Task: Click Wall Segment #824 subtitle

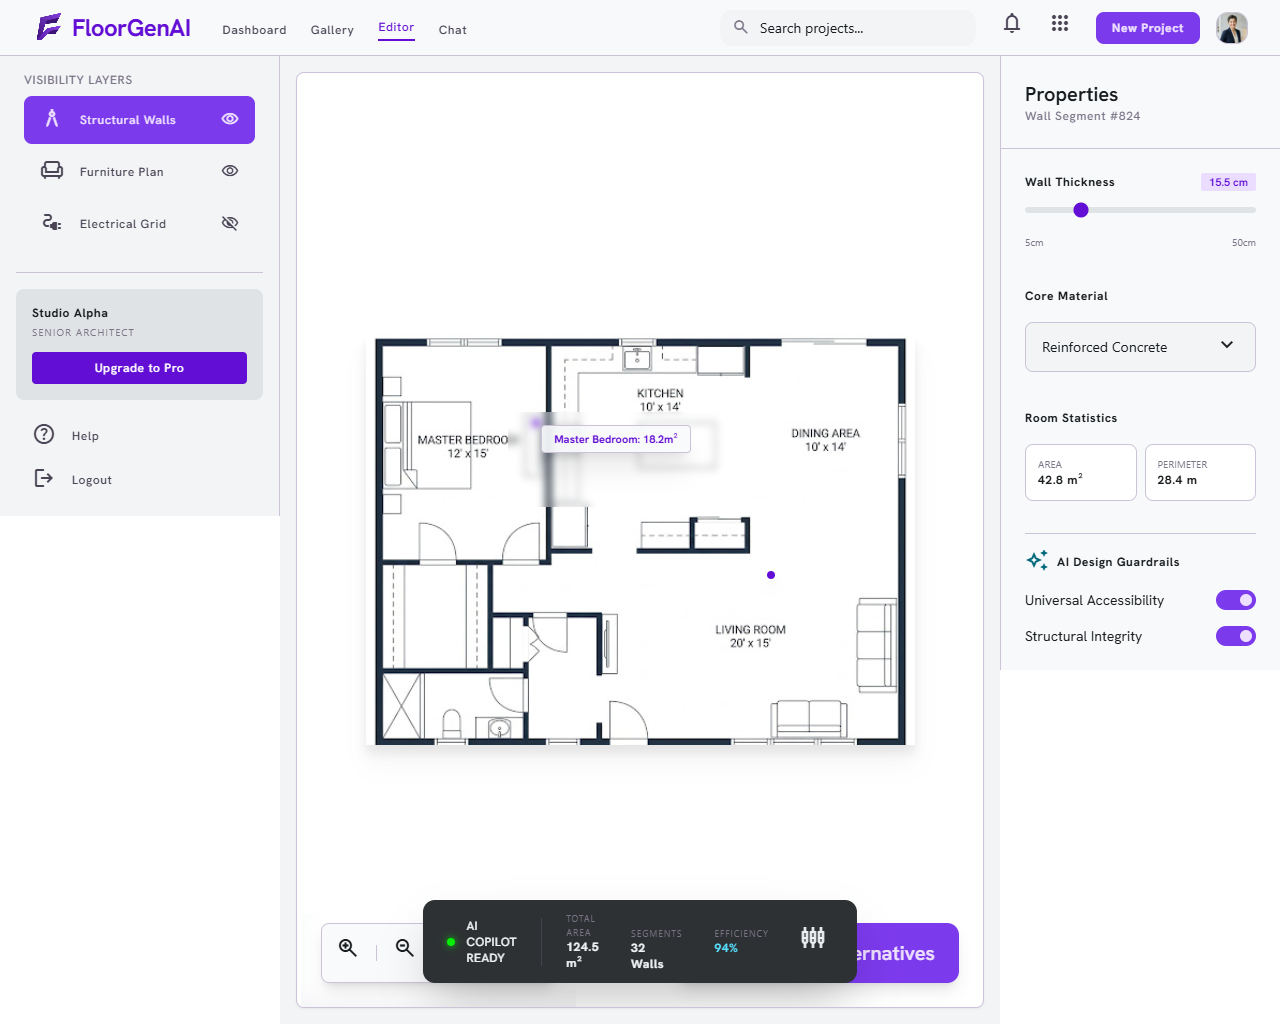Action: pyautogui.click(x=1082, y=116)
